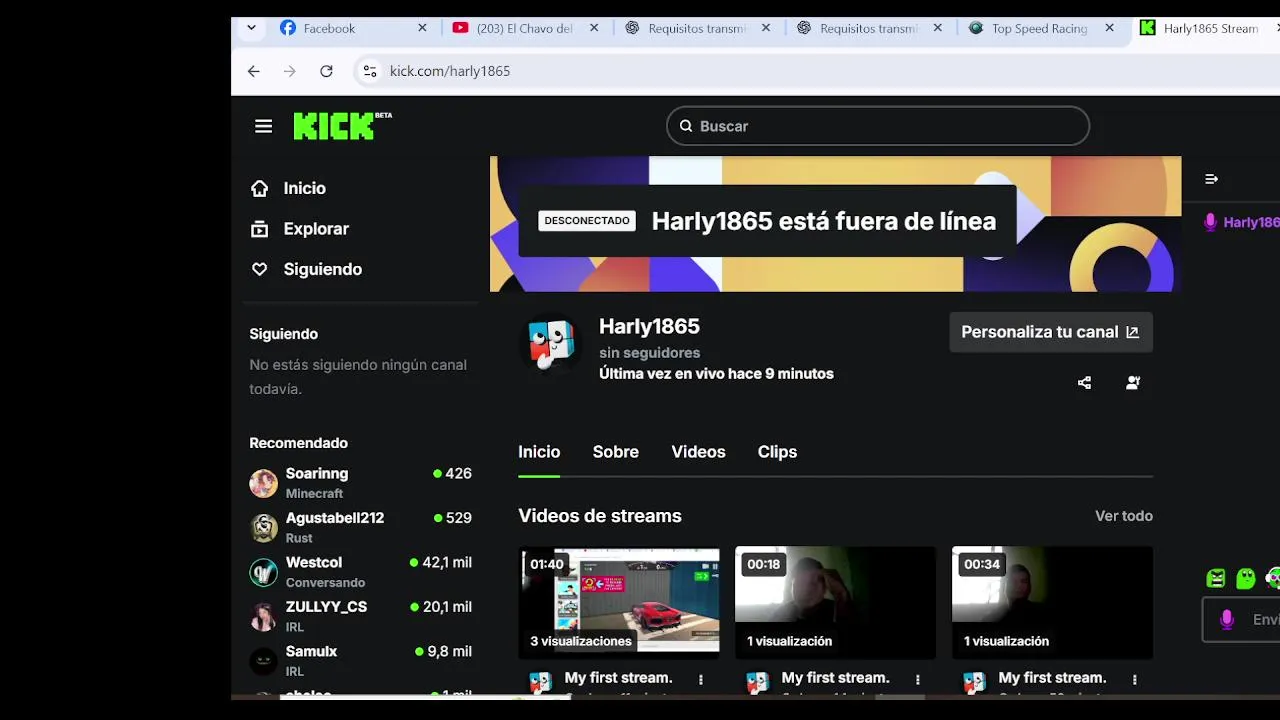Image resolution: width=1280 pixels, height=720 pixels.
Task: Click Samulx channel name
Action: (x=311, y=651)
